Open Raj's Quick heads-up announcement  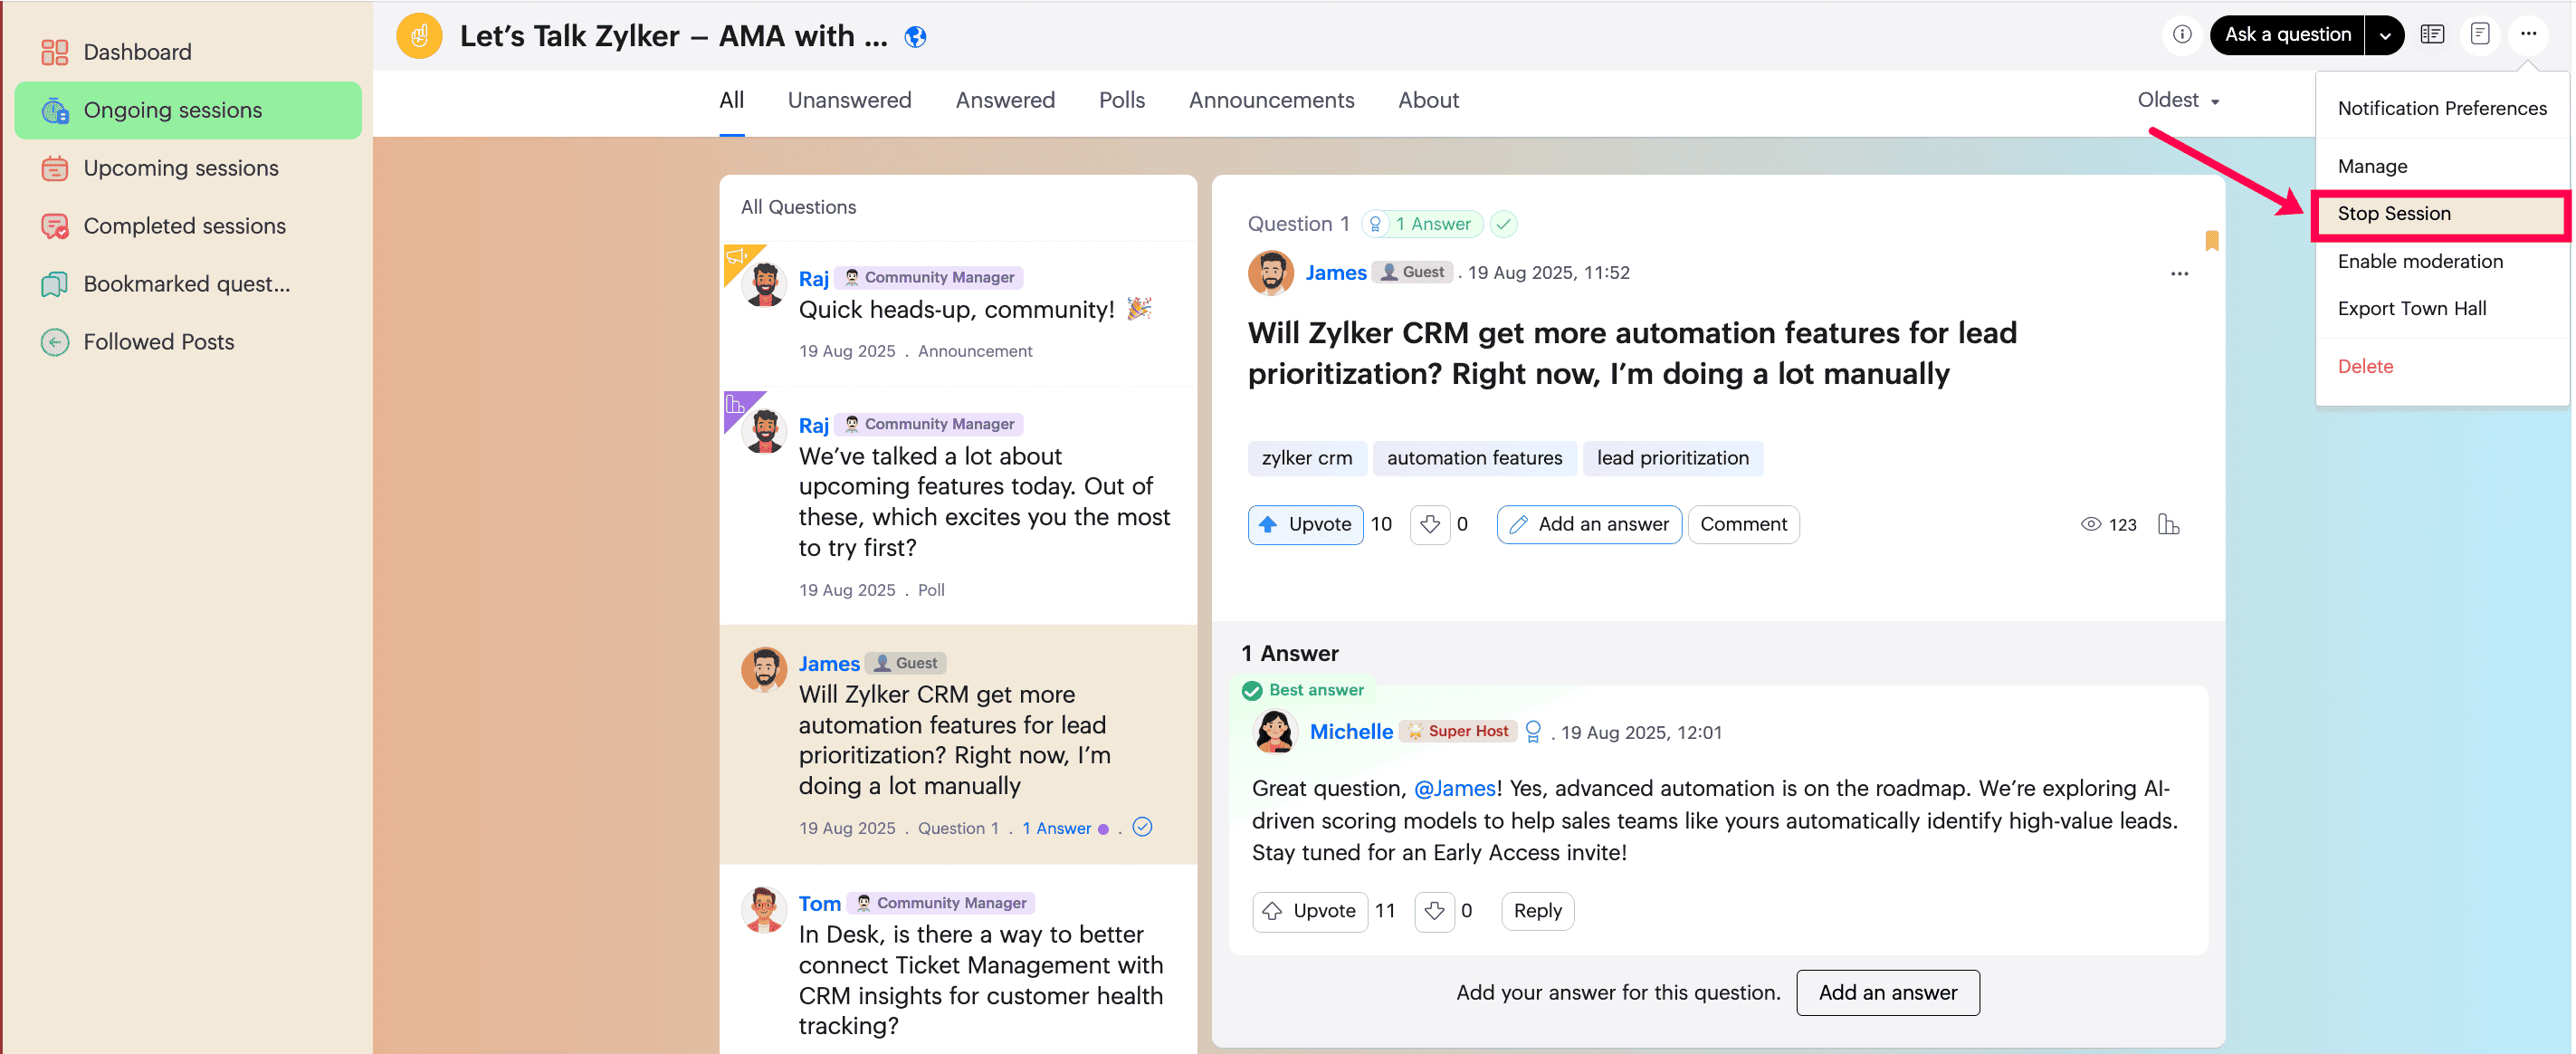click(x=957, y=313)
